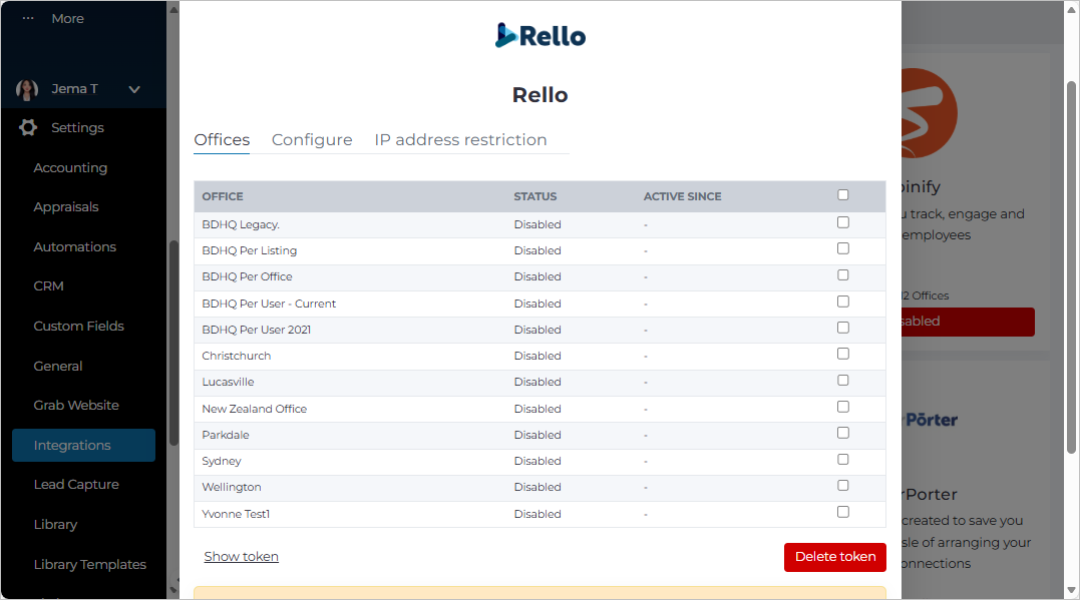Click the Rello logo at top
Screen dimensions: 1080x600
point(540,36)
